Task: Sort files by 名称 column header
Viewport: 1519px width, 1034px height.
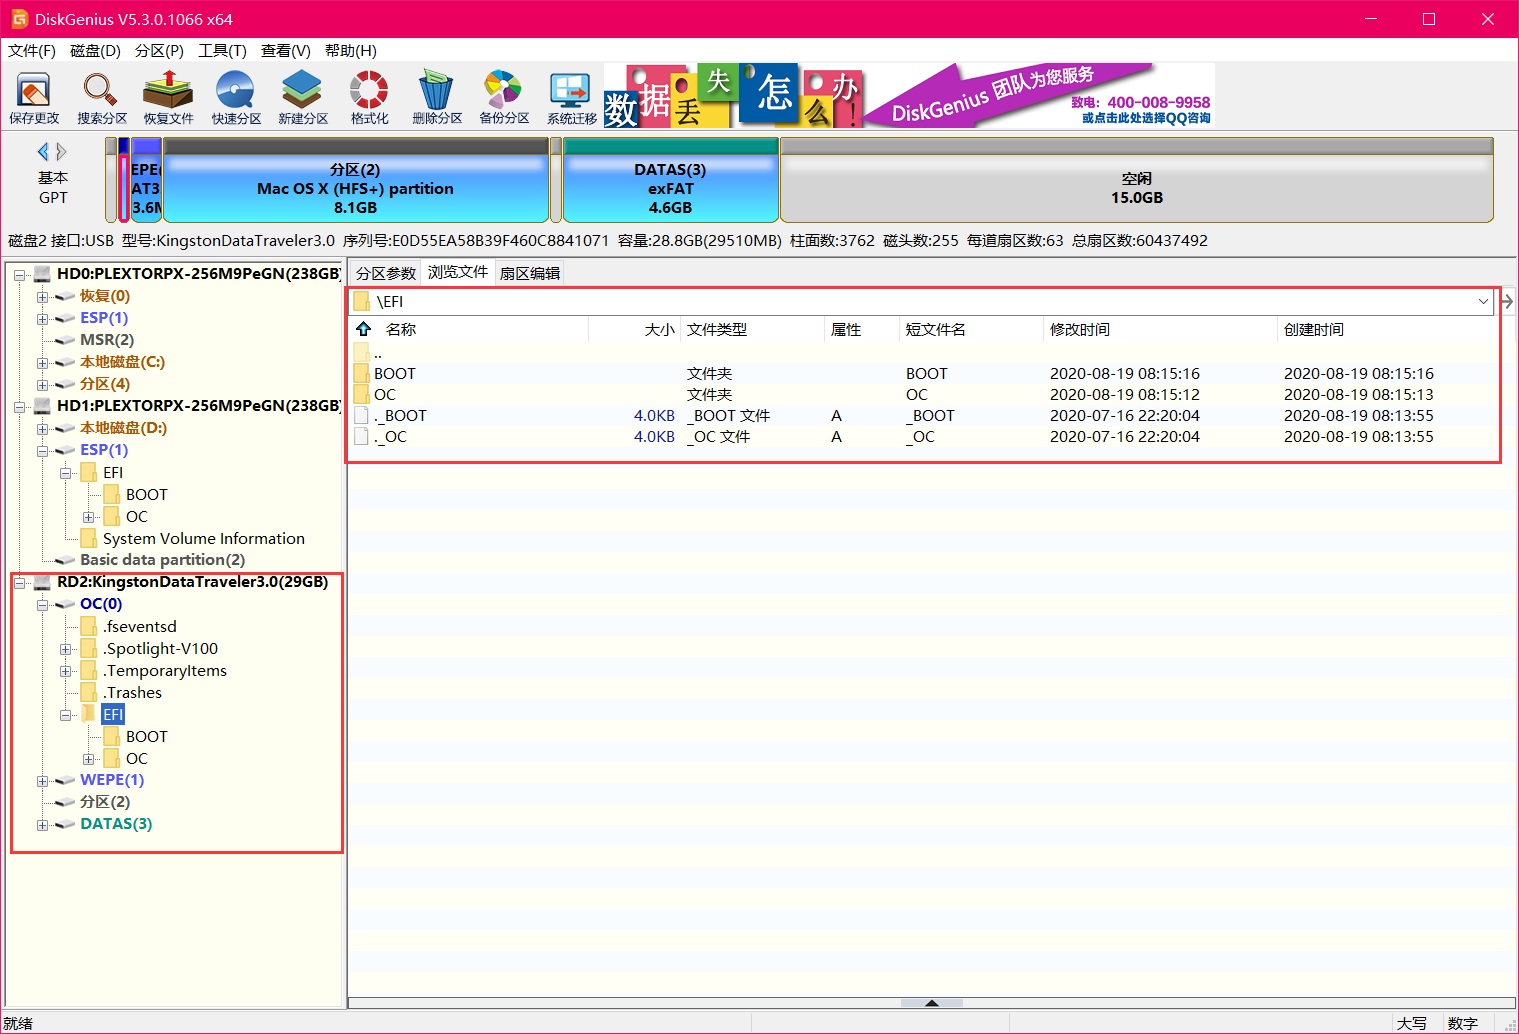Action: pos(401,329)
